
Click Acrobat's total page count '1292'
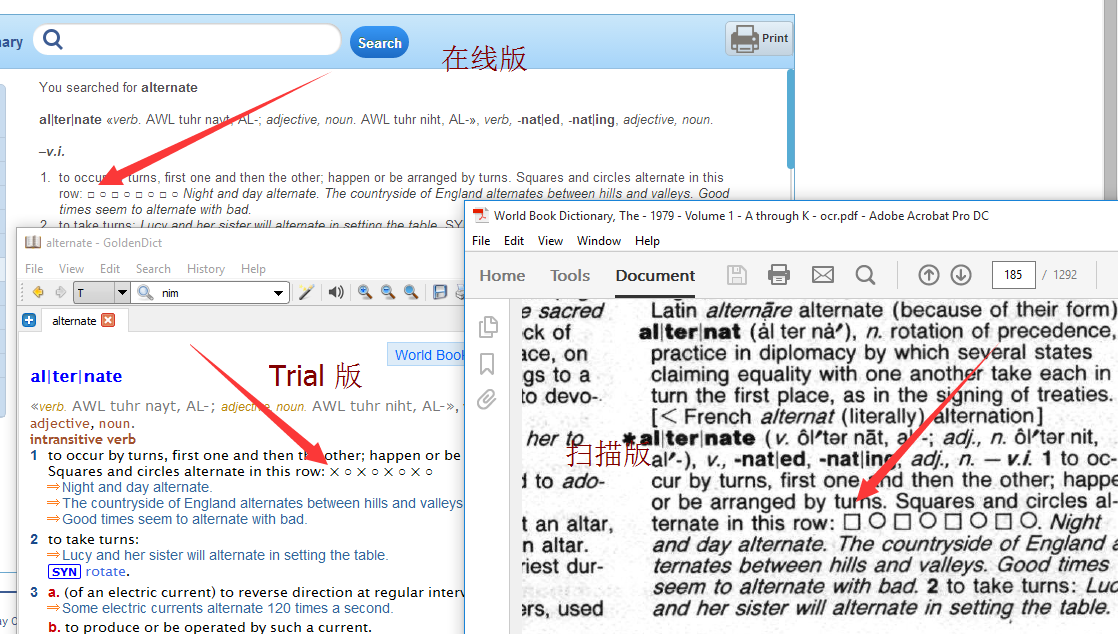pyautogui.click(x=1065, y=275)
